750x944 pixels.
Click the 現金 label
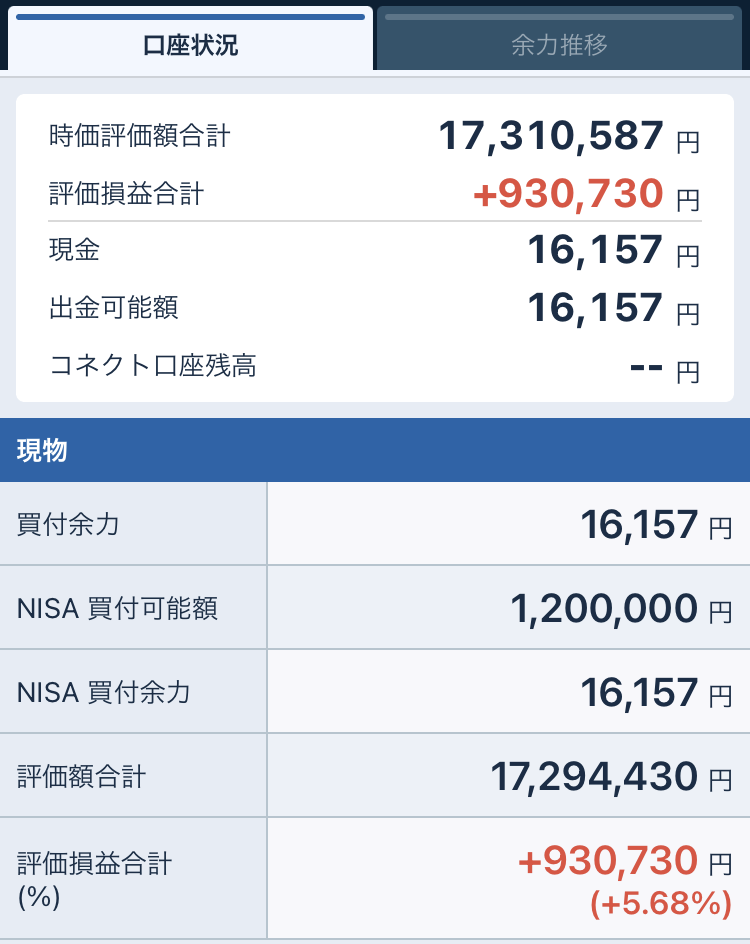pos(74,250)
